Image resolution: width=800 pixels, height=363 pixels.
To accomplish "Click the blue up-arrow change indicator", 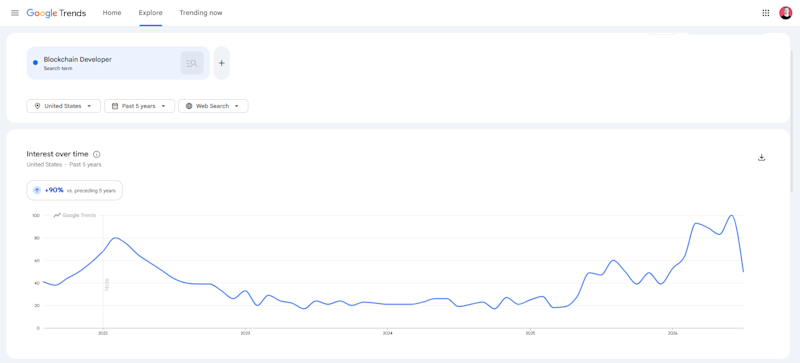I will click(37, 190).
